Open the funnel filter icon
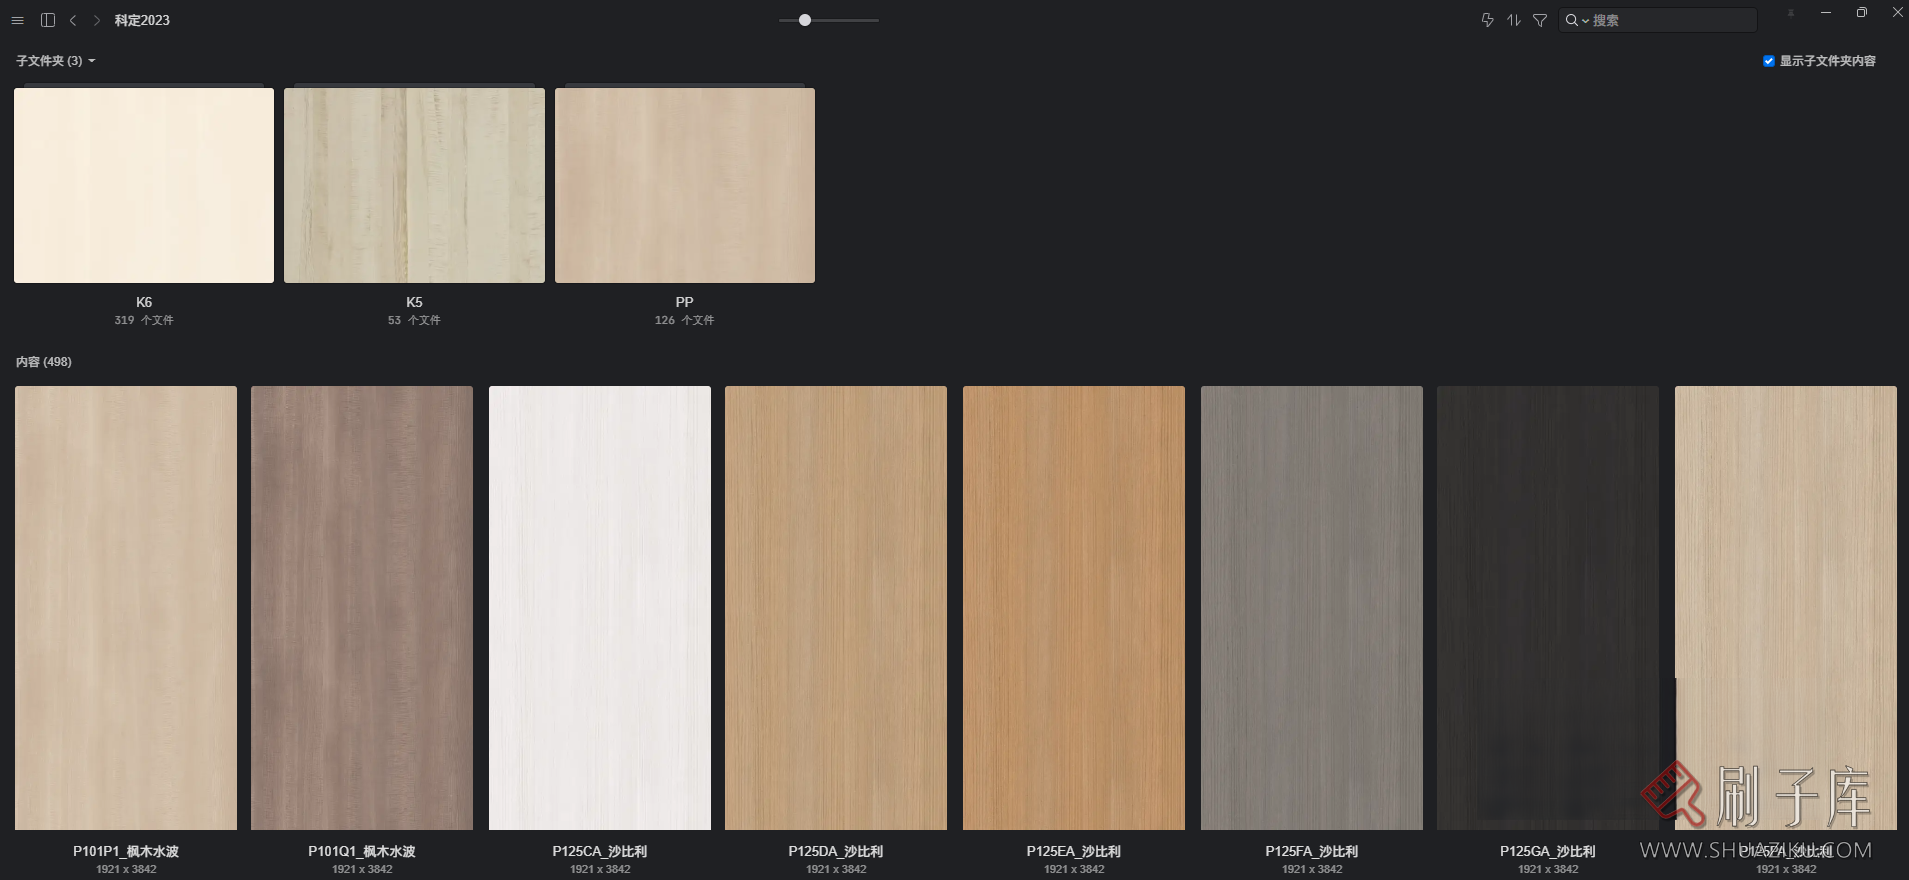This screenshot has height=880, width=1909. [x=1540, y=20]
